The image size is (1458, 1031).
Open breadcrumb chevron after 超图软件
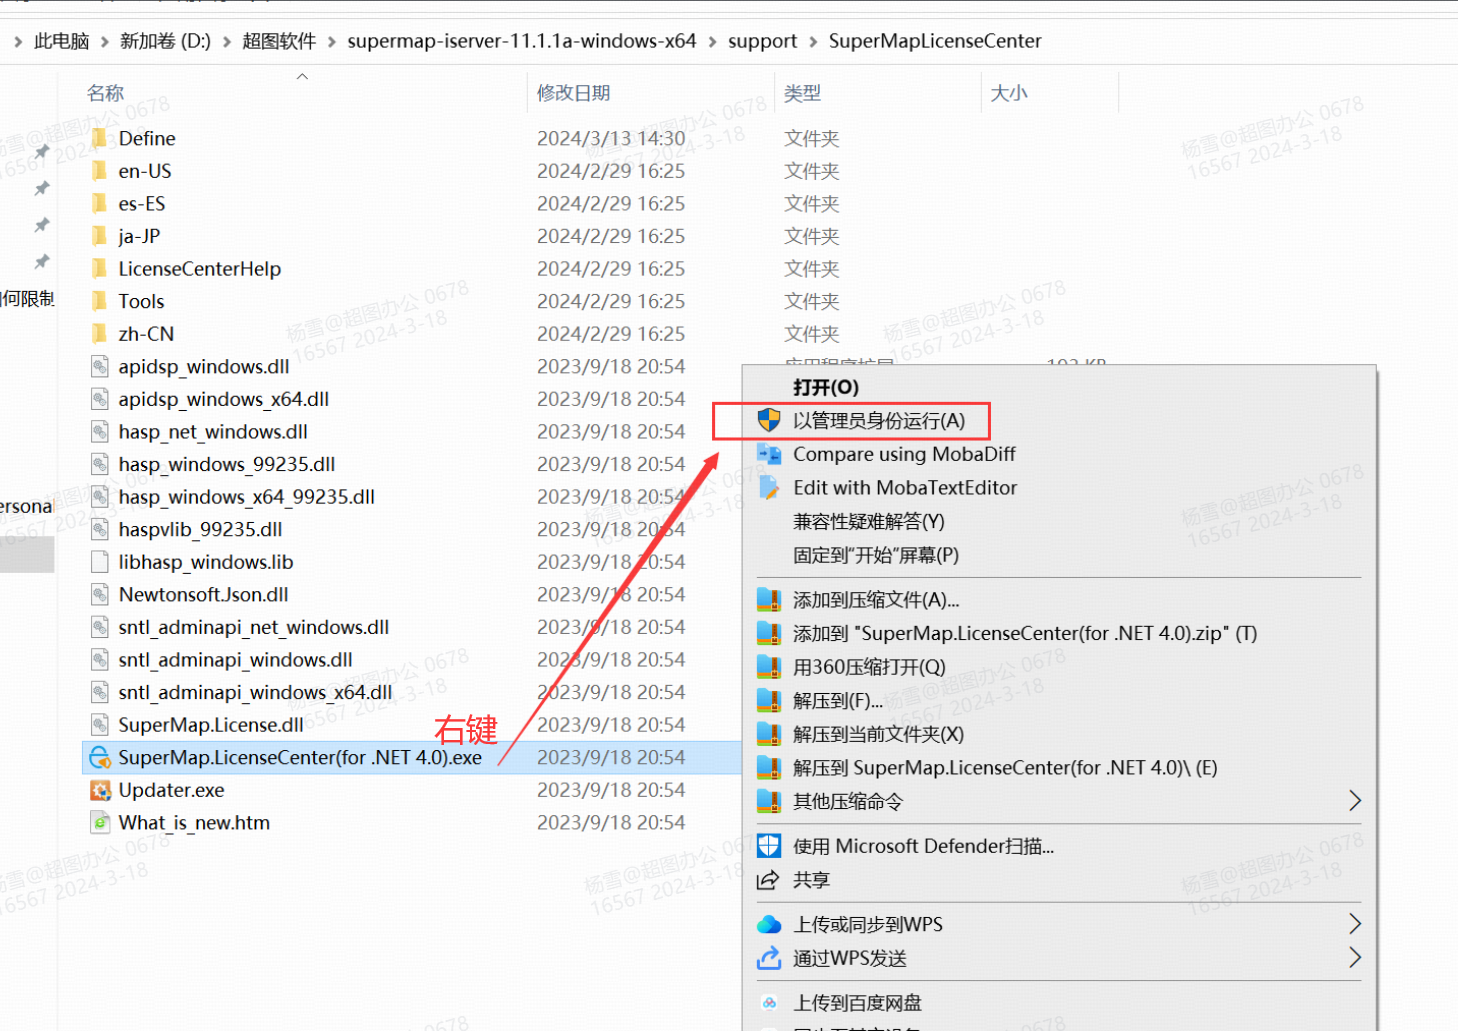click(x=332, y=41)
